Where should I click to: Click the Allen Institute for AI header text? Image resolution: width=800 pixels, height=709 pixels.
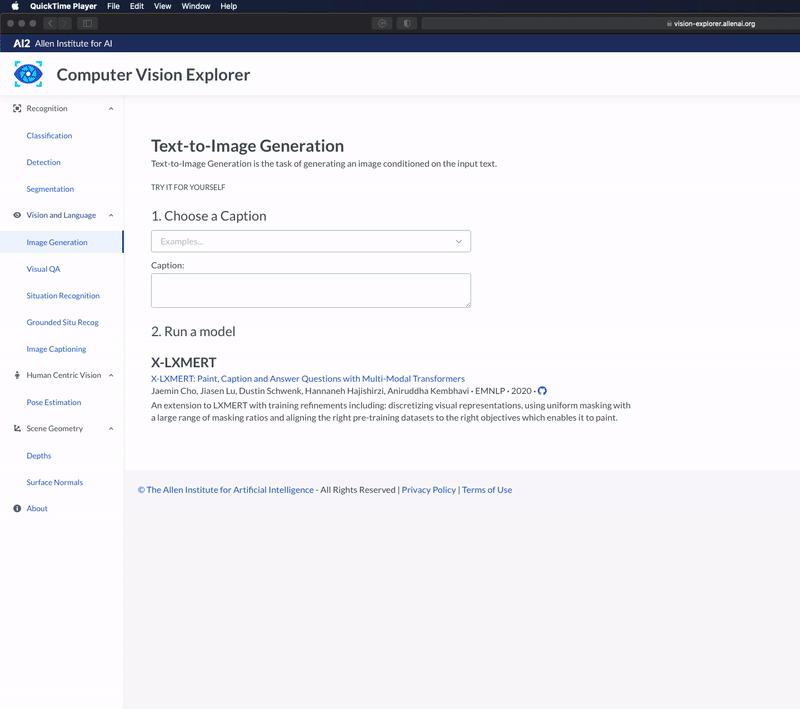[73, 43]
